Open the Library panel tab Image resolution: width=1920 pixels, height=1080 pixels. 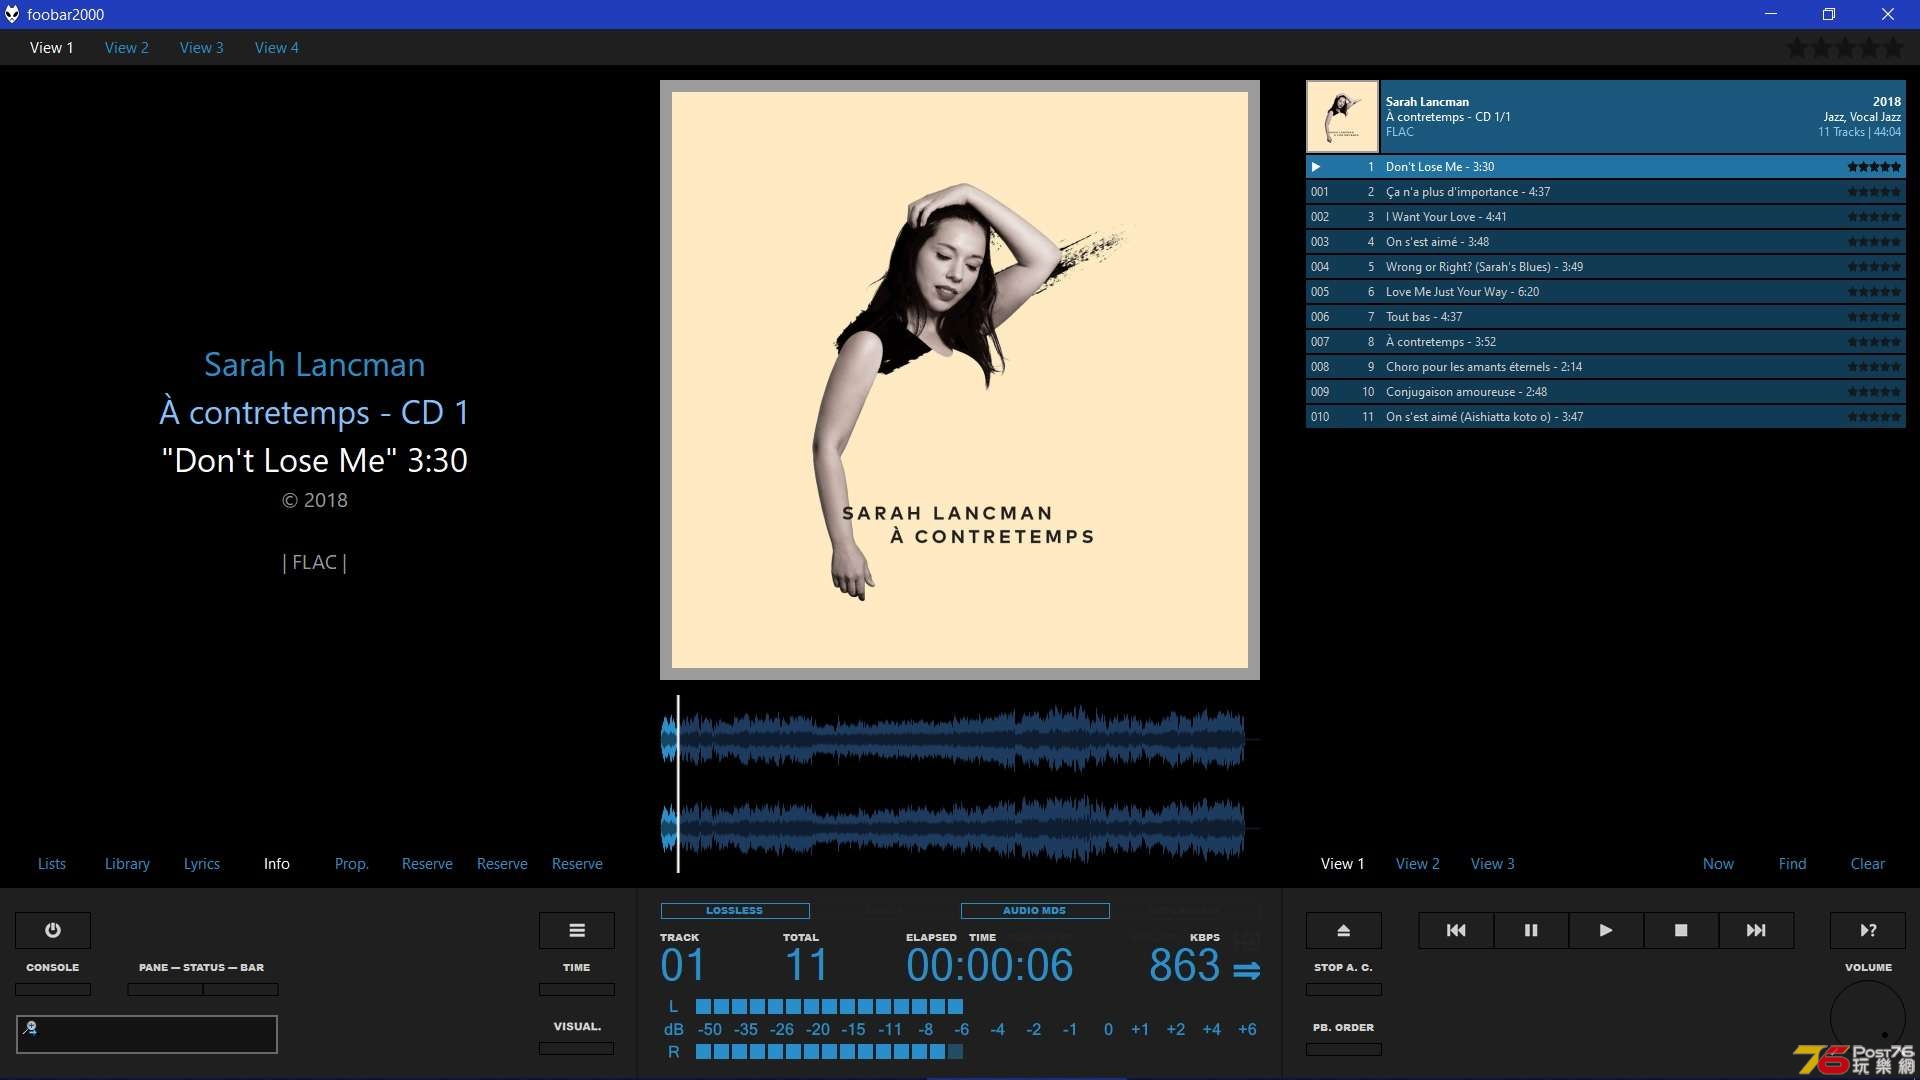(x=127, y=864)
